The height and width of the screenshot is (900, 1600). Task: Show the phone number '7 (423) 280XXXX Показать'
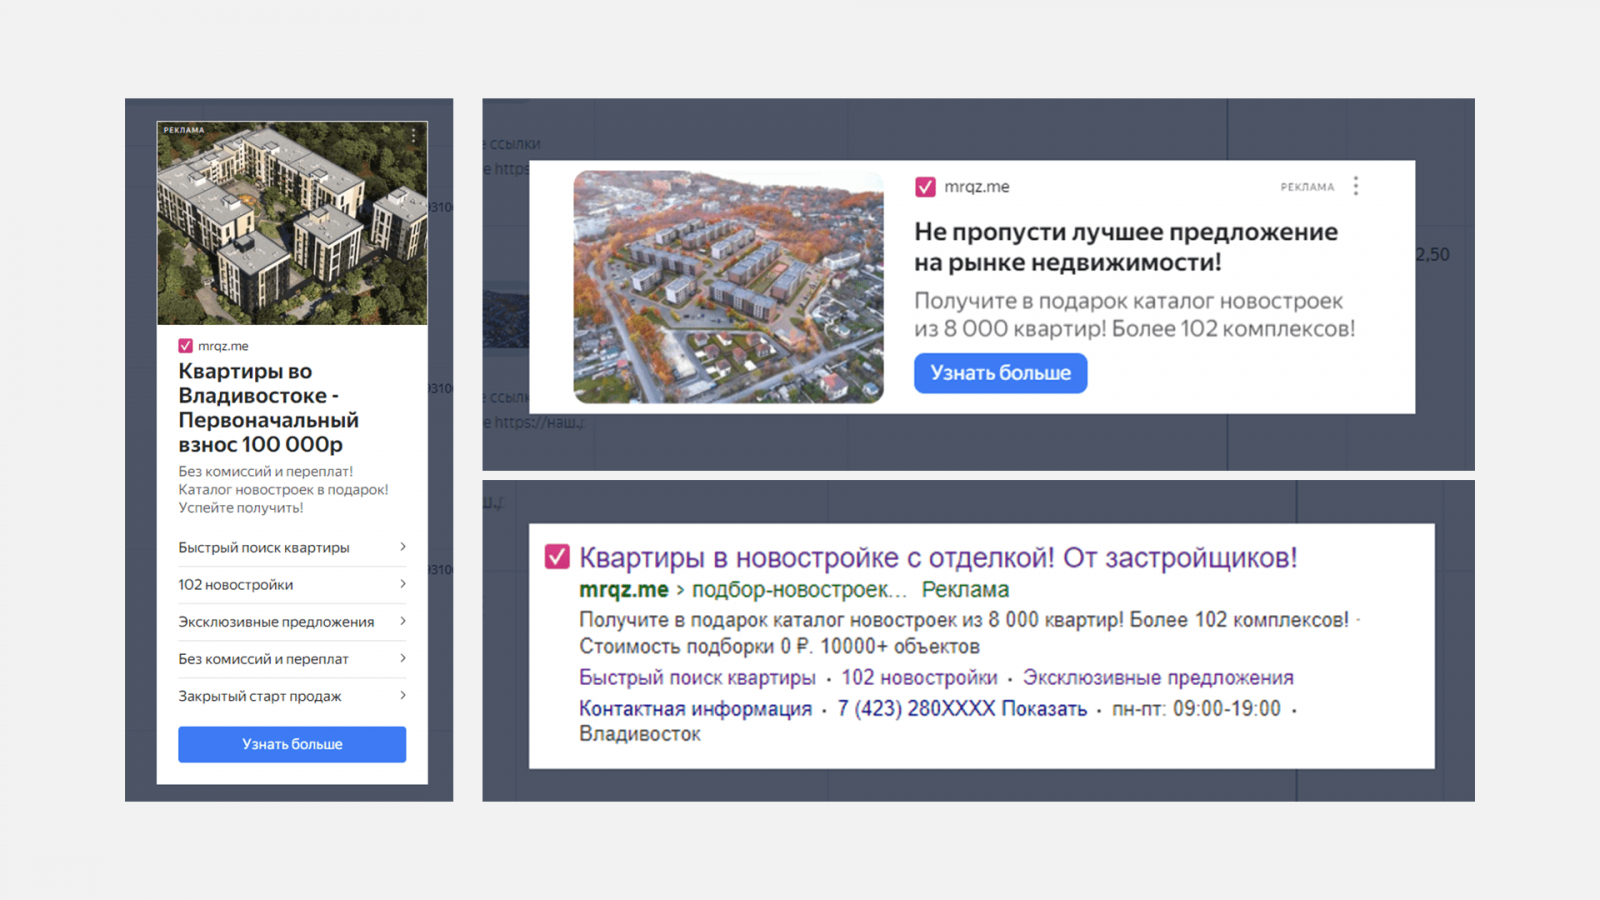click(962, 709)
